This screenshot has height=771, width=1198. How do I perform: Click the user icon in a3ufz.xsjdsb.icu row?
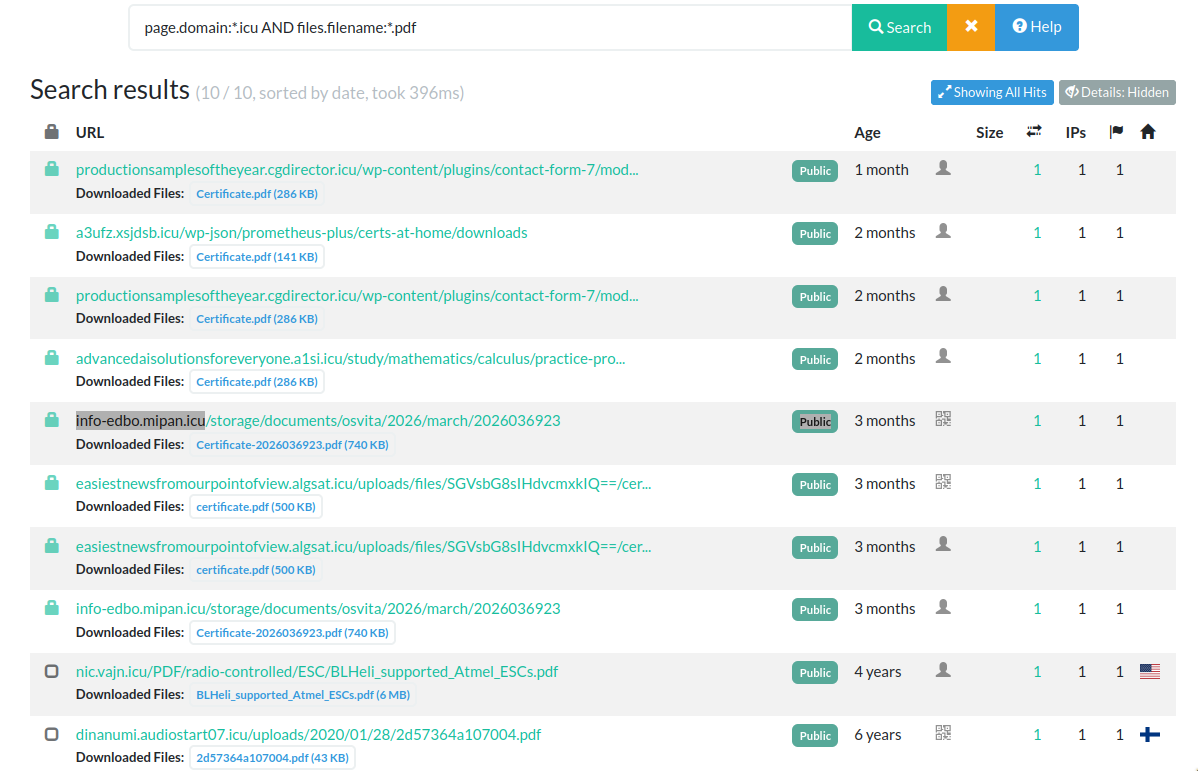coord(944,231)
